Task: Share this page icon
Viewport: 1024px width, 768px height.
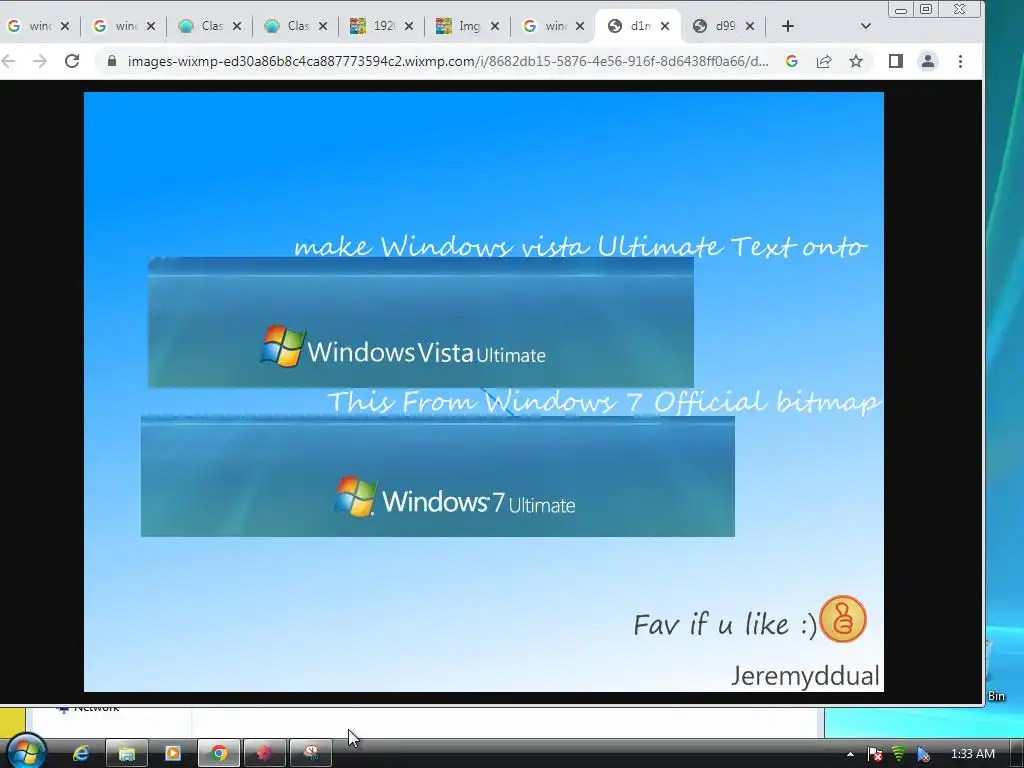Action: [824, 61]
